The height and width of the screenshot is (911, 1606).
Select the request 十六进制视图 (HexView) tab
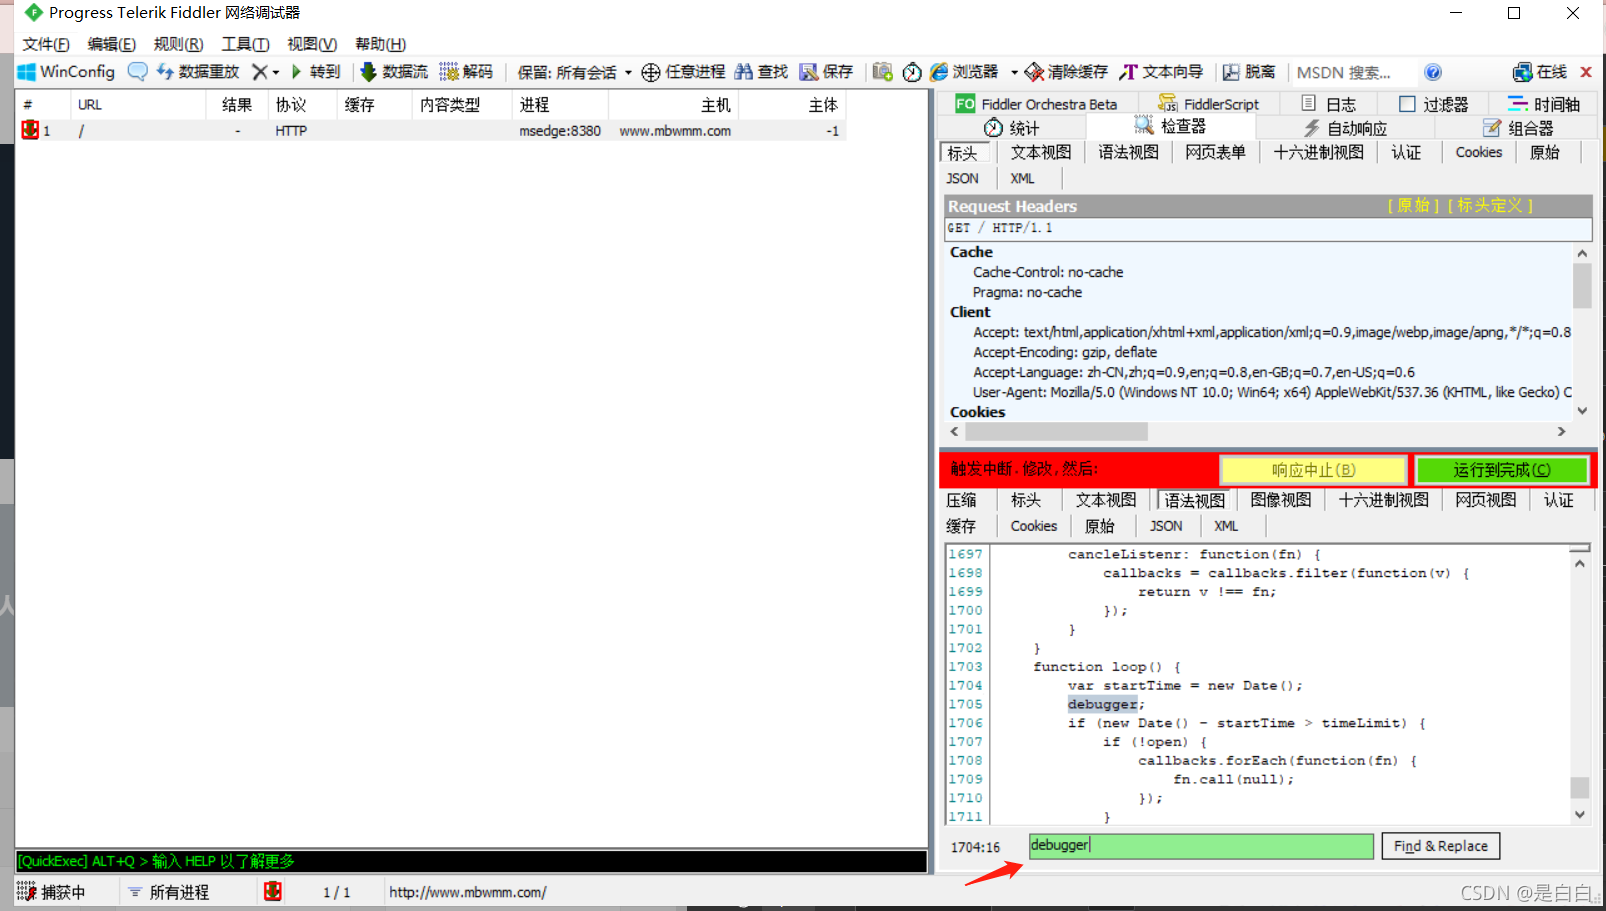click(x=1318, y=152)
